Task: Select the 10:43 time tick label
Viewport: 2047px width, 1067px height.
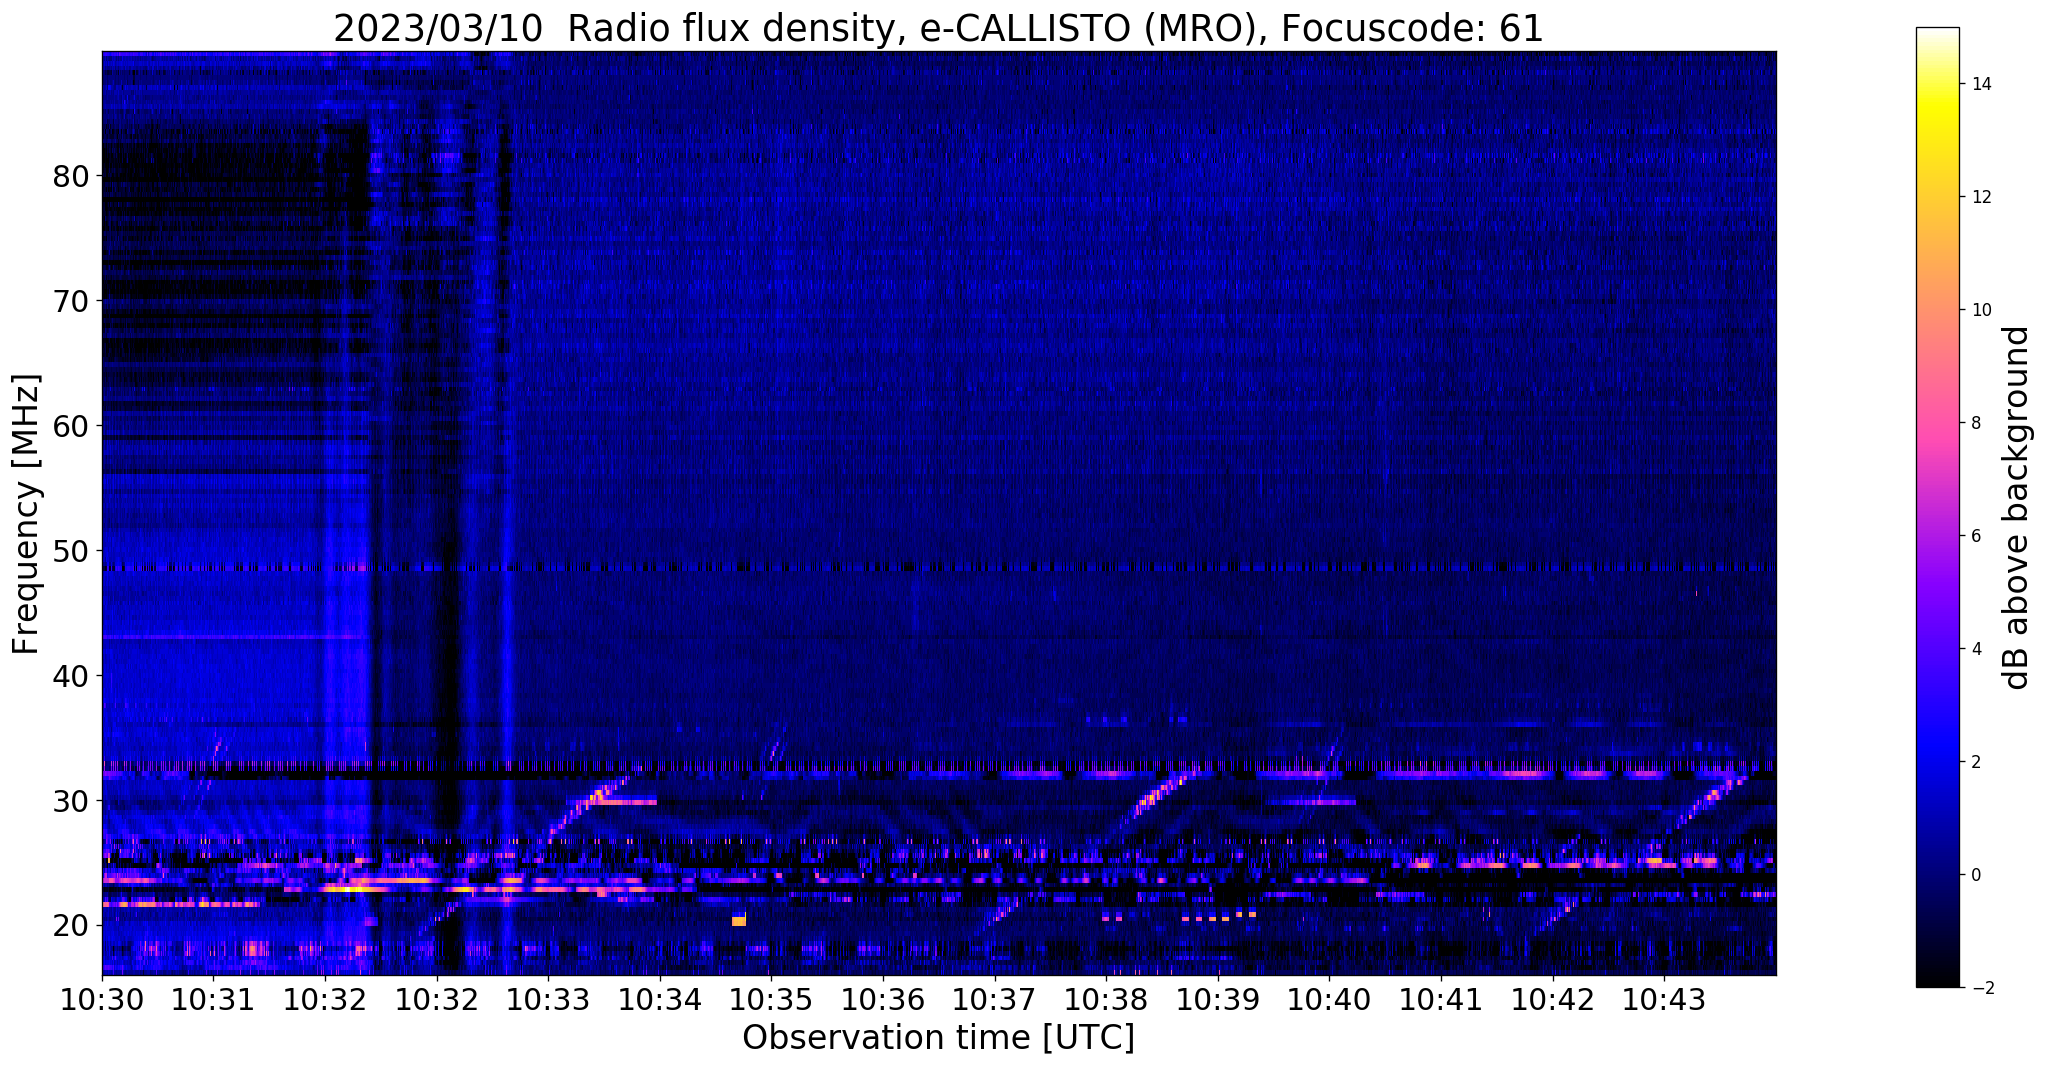Action: tap(1664, 1000)
